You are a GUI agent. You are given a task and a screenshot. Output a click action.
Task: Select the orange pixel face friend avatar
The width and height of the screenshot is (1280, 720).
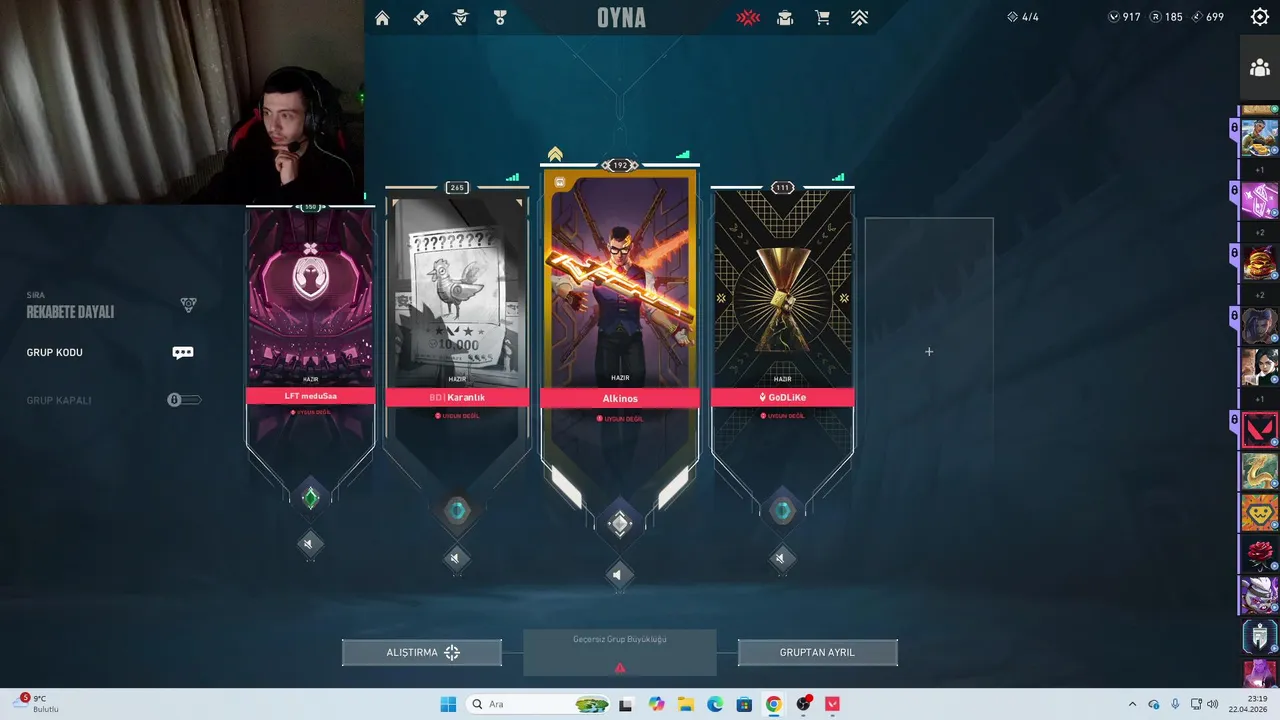pyautogui.click(x=1260, y=513)
